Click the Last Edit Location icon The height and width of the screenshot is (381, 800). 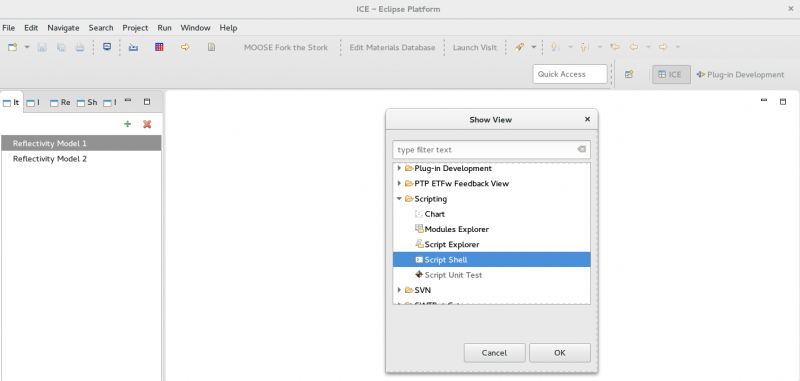615,47
